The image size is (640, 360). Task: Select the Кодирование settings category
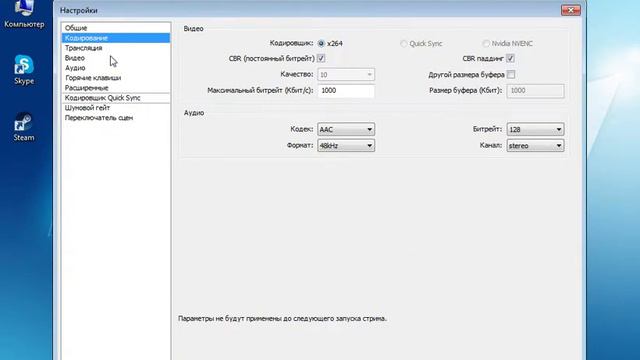(x=116, y=38)
